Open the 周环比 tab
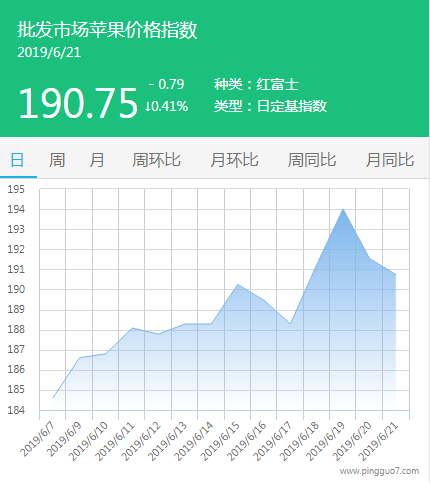 tap(156, 160)
